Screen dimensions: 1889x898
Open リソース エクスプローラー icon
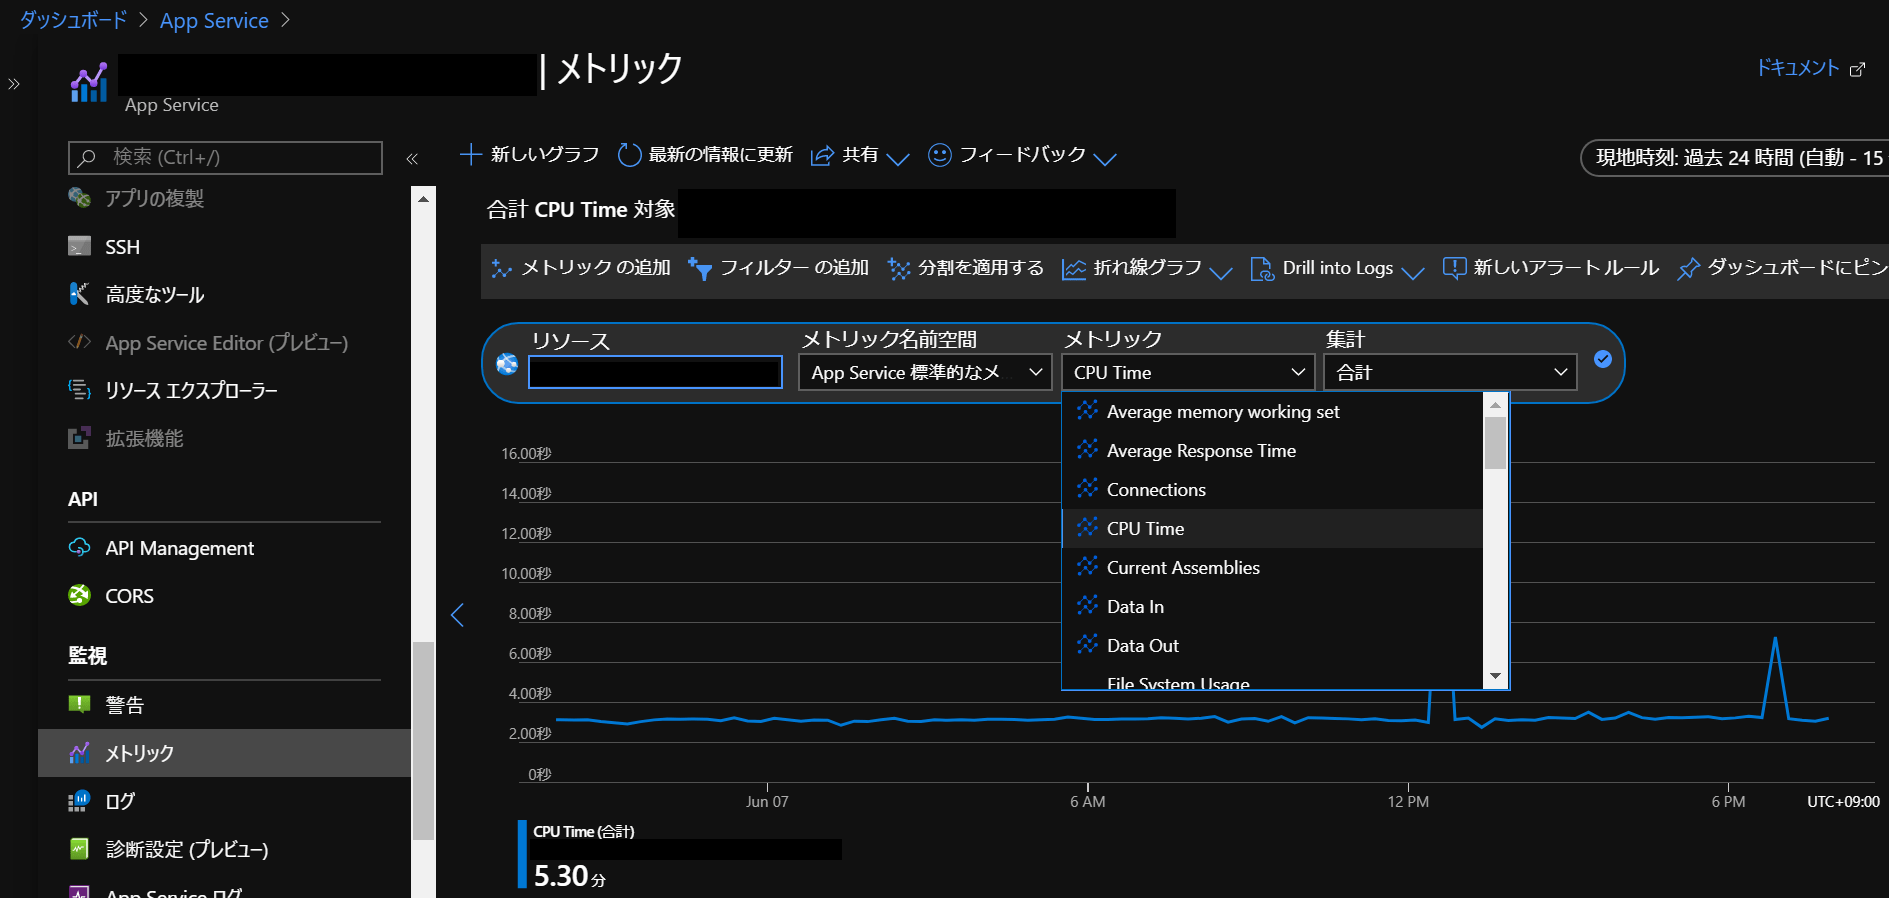pos(79,390)
